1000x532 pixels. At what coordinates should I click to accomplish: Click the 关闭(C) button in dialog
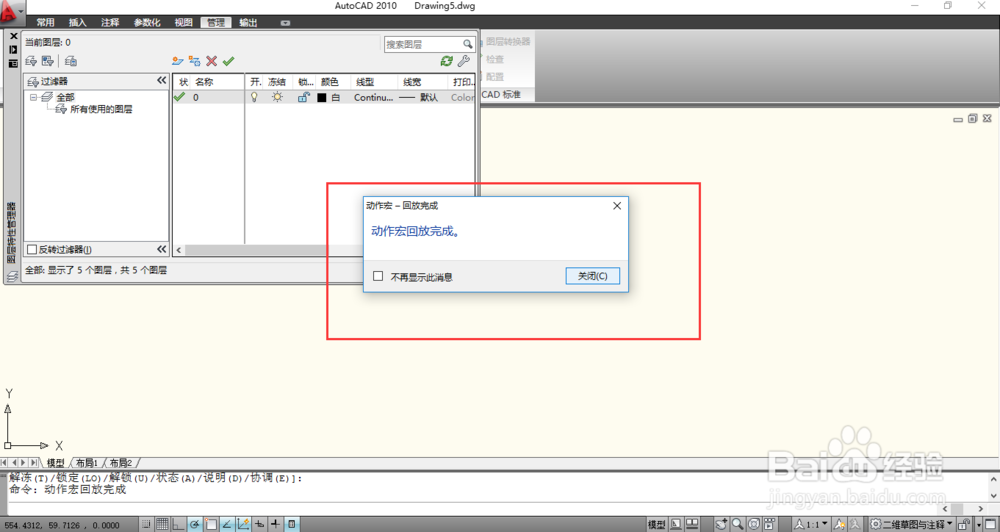tap(592, 276)
